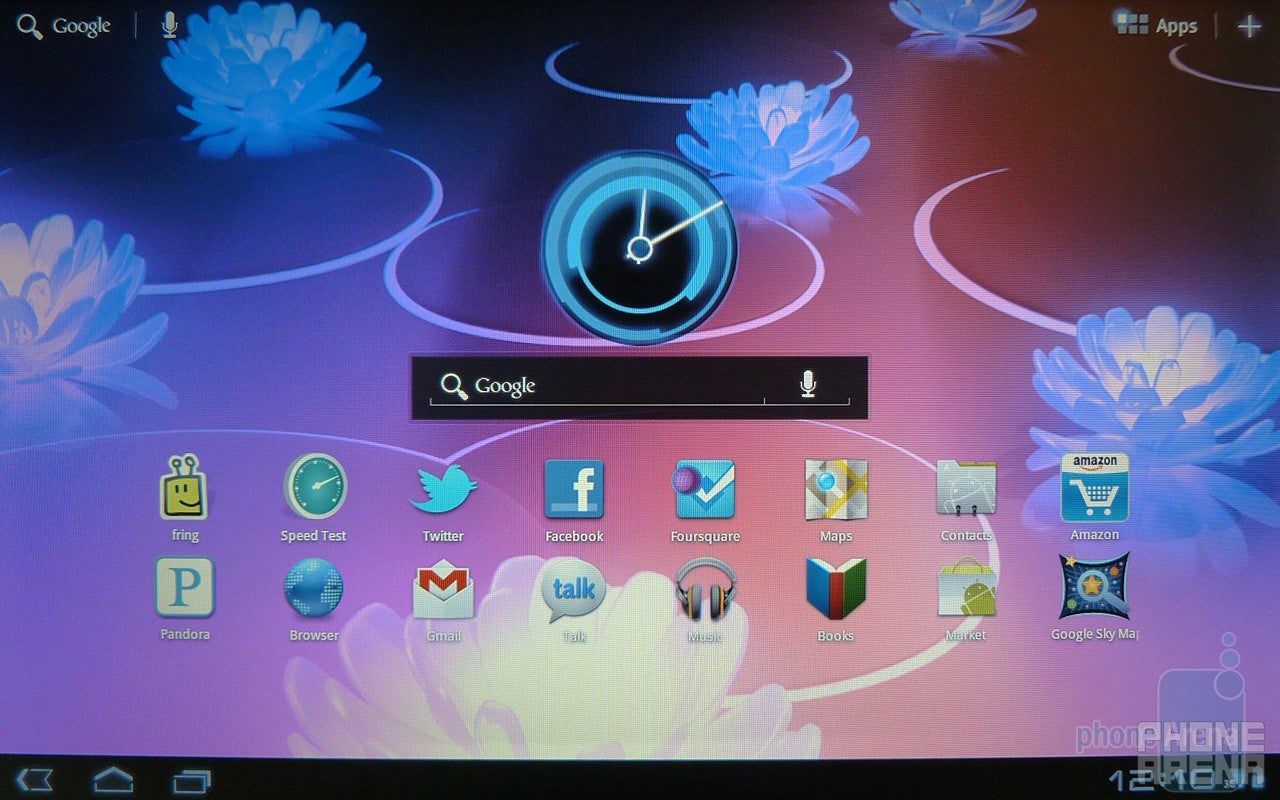Tap the Back arrow in system bar
This screenshot has width=1280, height=800.
tap(35, 779)
